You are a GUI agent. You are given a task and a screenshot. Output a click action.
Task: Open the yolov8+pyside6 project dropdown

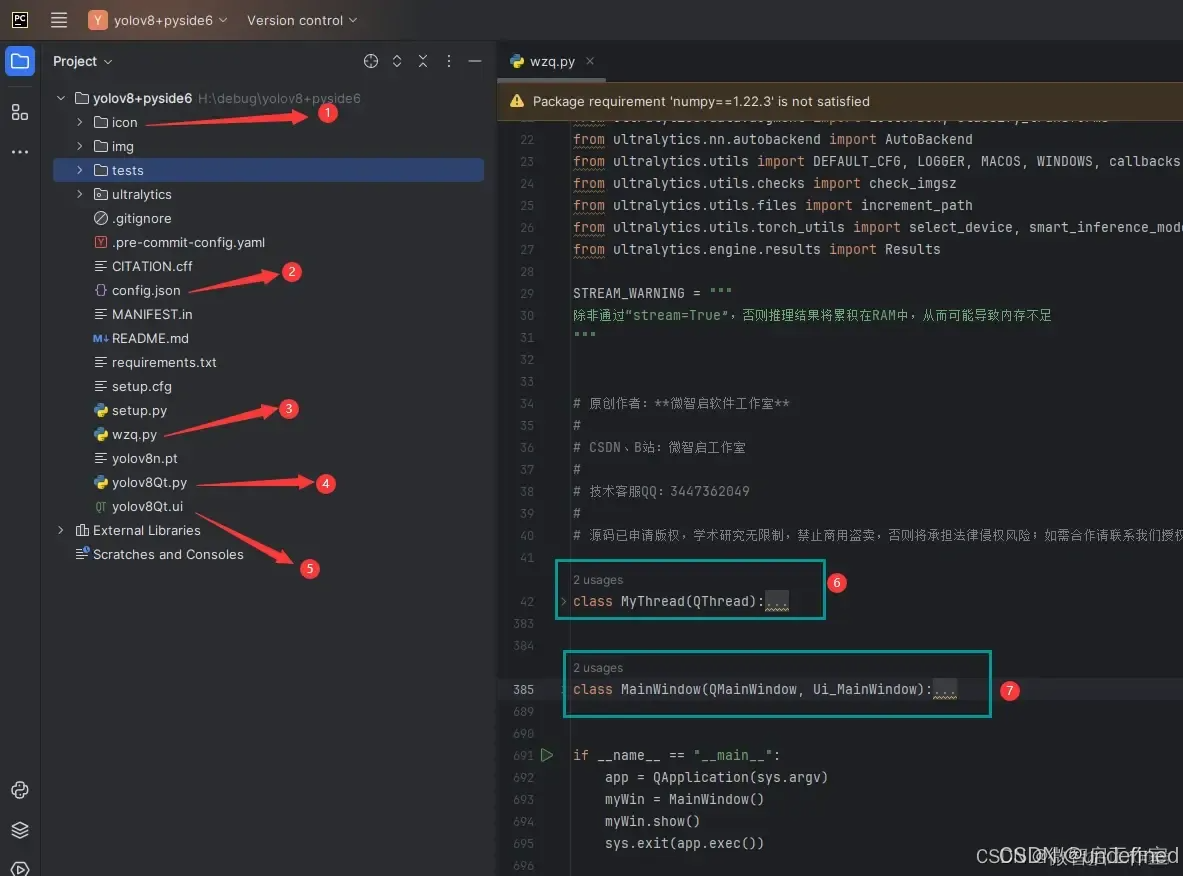pyautogui.click(x=159, y=20)
